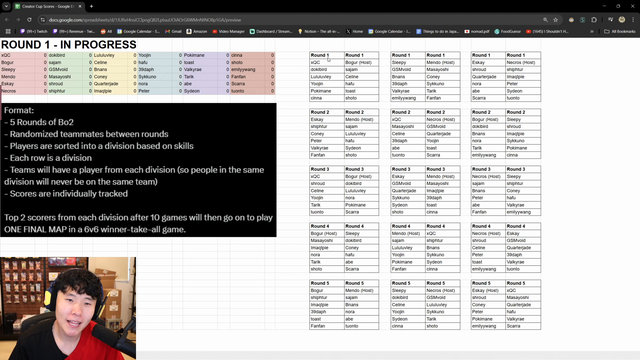Open the Dashboard / Stream bookmark
640x360 pixels.
point(271,31)
